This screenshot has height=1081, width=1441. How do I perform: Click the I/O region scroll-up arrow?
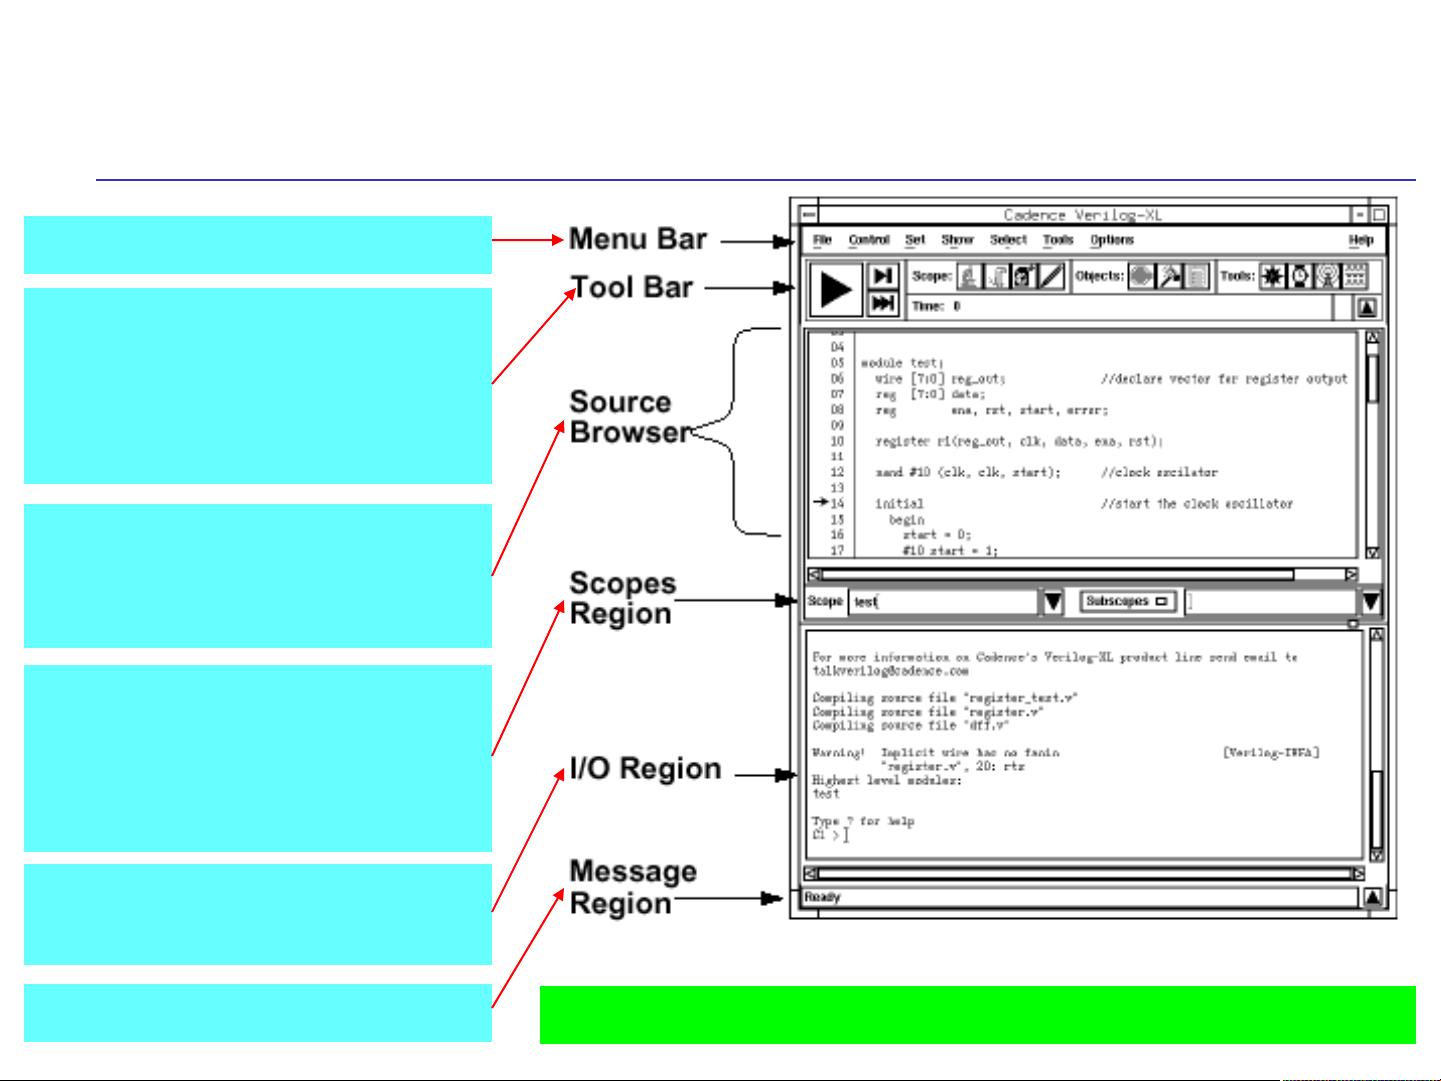pyautogui.click(x=1376, y=636)
